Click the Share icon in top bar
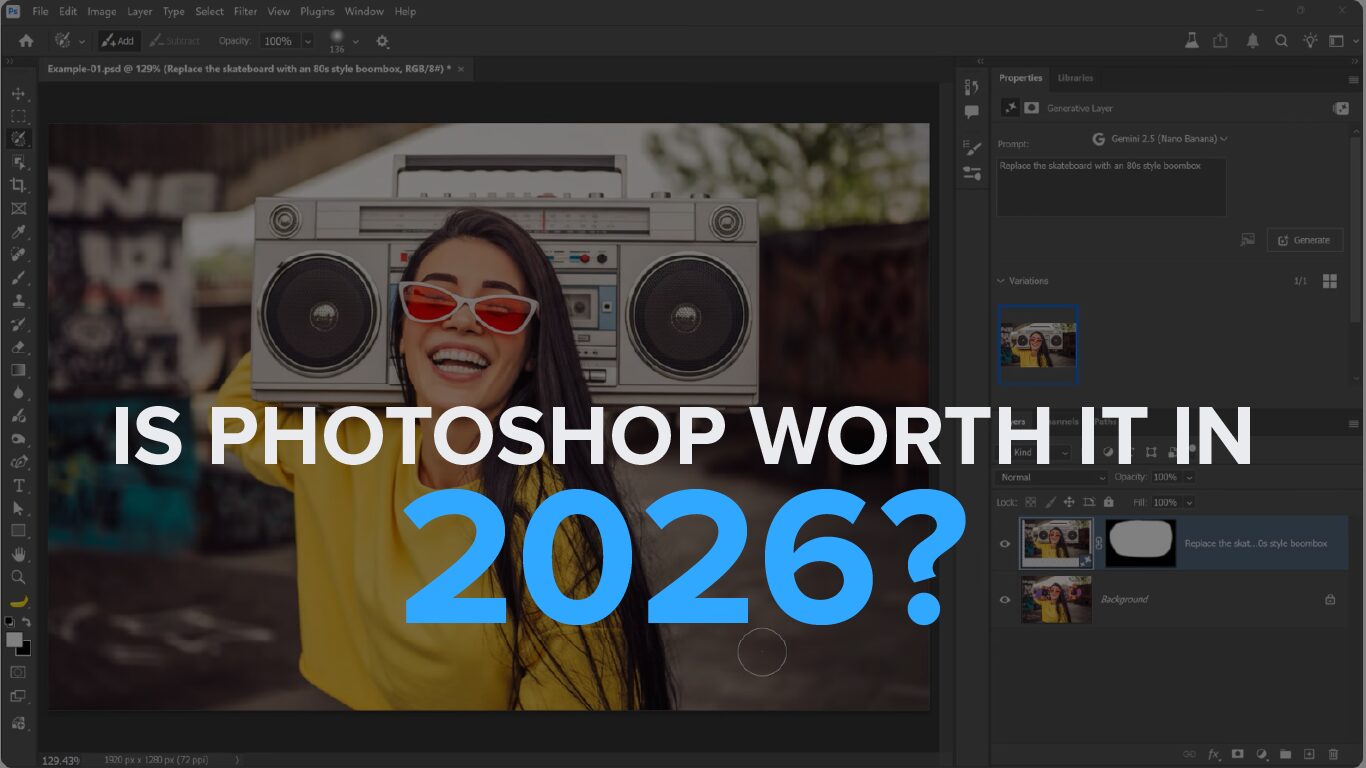The height and width of the screenshot is (768, 1366). (1220, 41)
